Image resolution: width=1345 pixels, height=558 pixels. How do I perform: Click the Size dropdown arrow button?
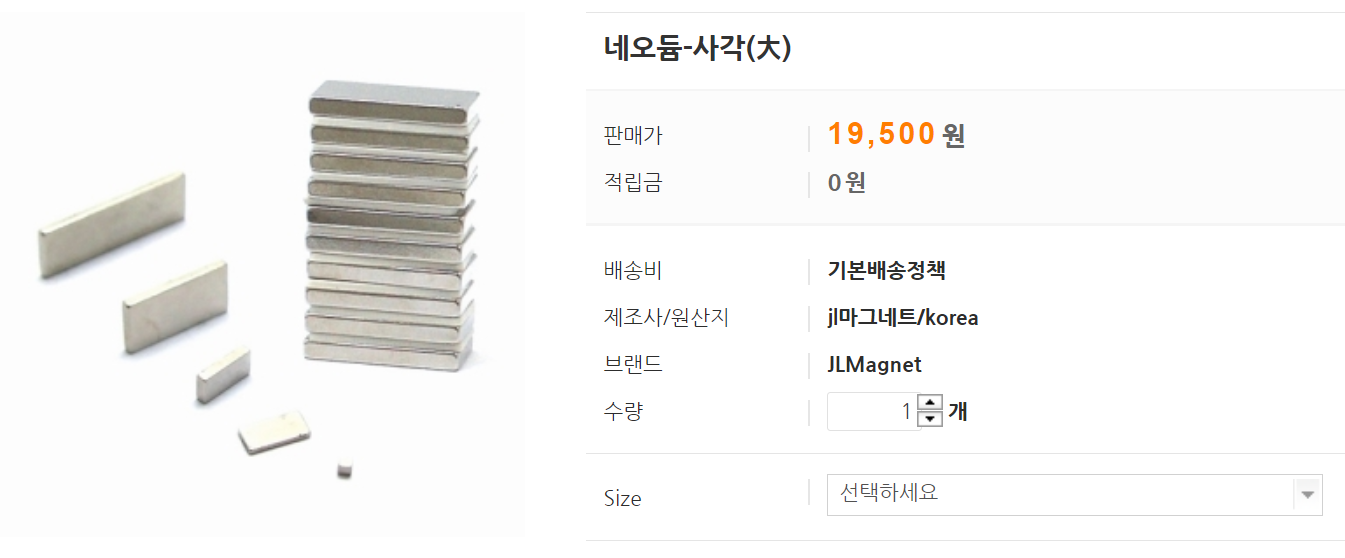(1307, 494)
